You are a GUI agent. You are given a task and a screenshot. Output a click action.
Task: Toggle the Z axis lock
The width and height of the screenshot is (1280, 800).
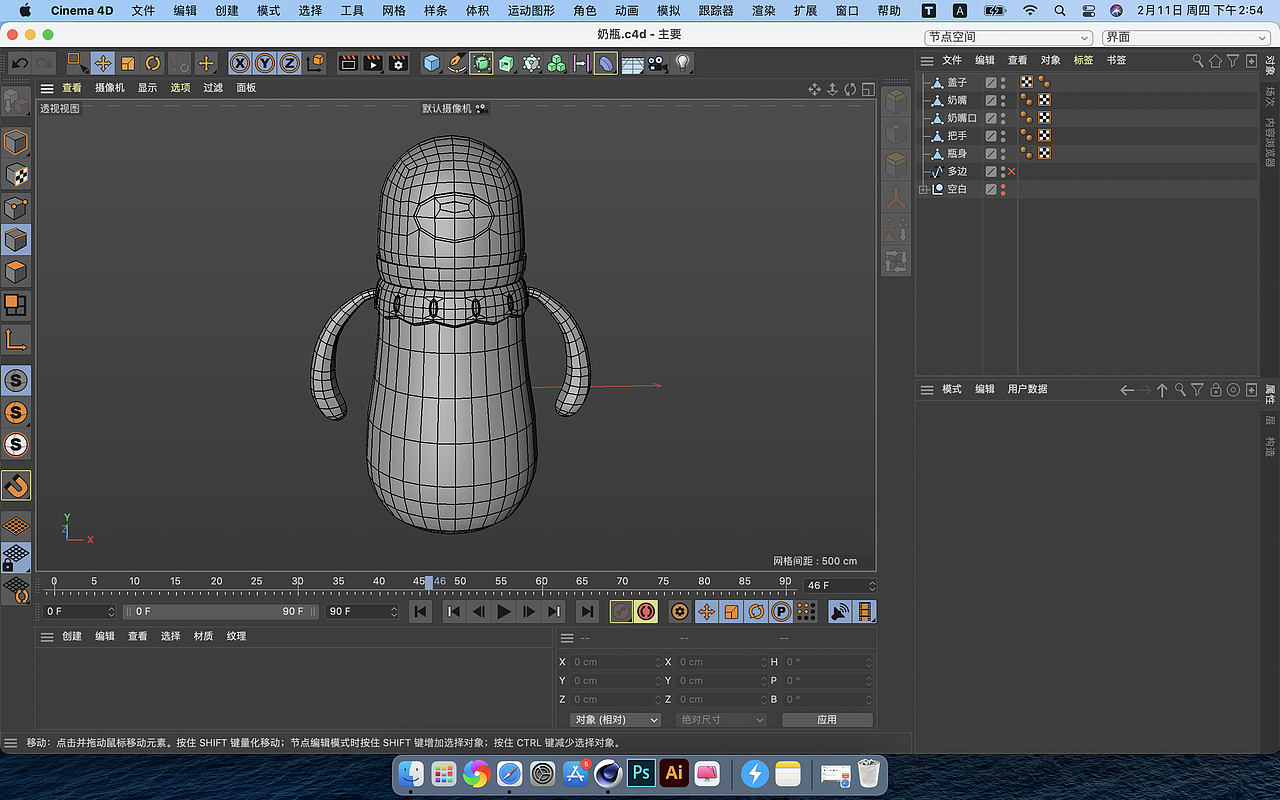pyautogui.click(x=290, y=63)
